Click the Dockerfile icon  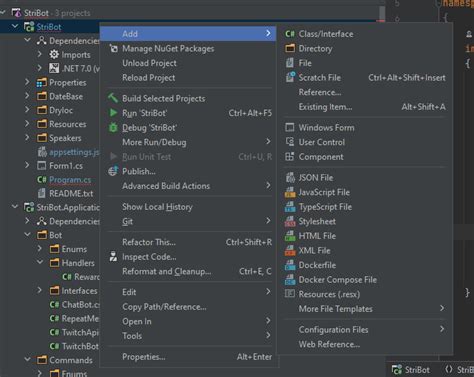290,265
